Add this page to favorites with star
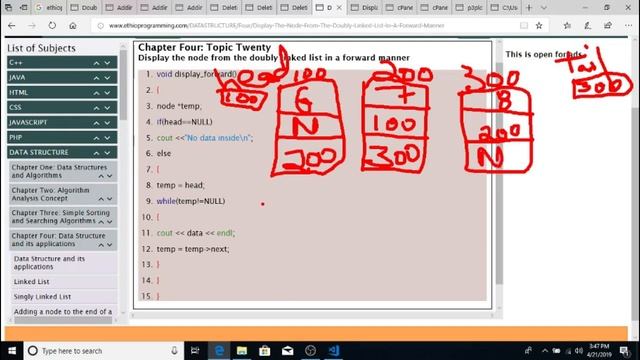The width and height of the screenshot is (640, 360). click(539, 25)
